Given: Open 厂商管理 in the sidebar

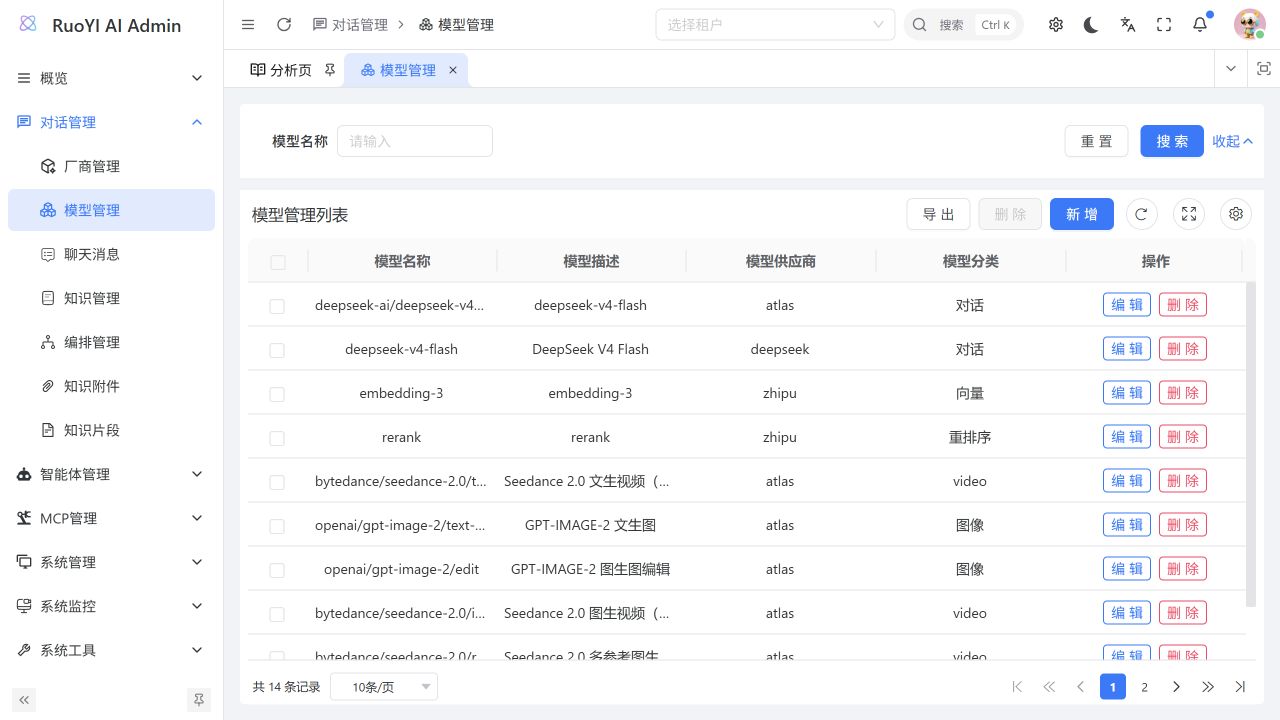Looking at the screenshot, I should click(111, 166).
